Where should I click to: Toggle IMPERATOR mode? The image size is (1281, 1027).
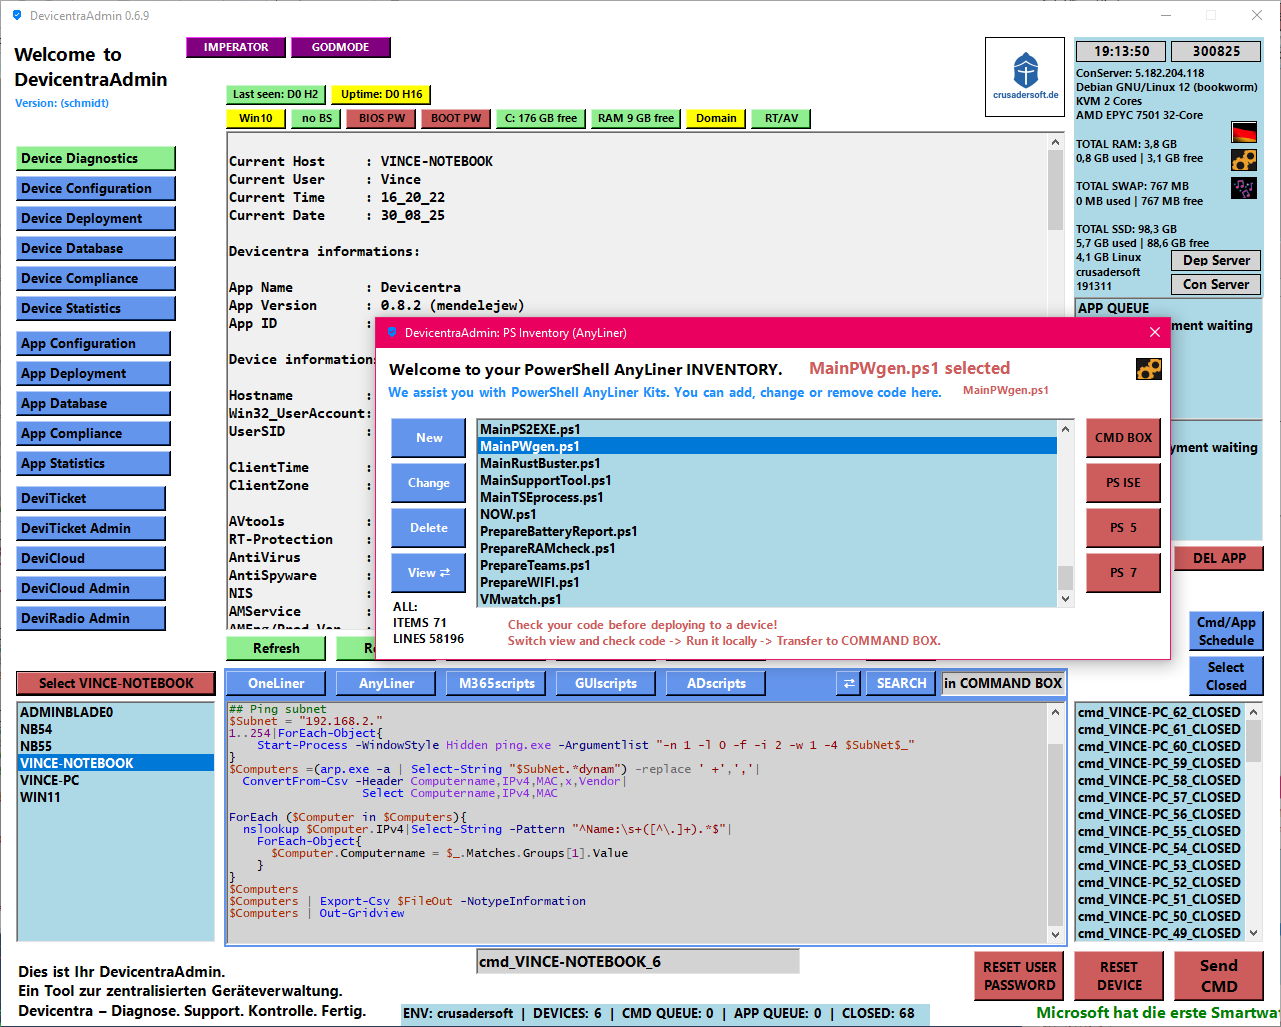pos(236,47)
